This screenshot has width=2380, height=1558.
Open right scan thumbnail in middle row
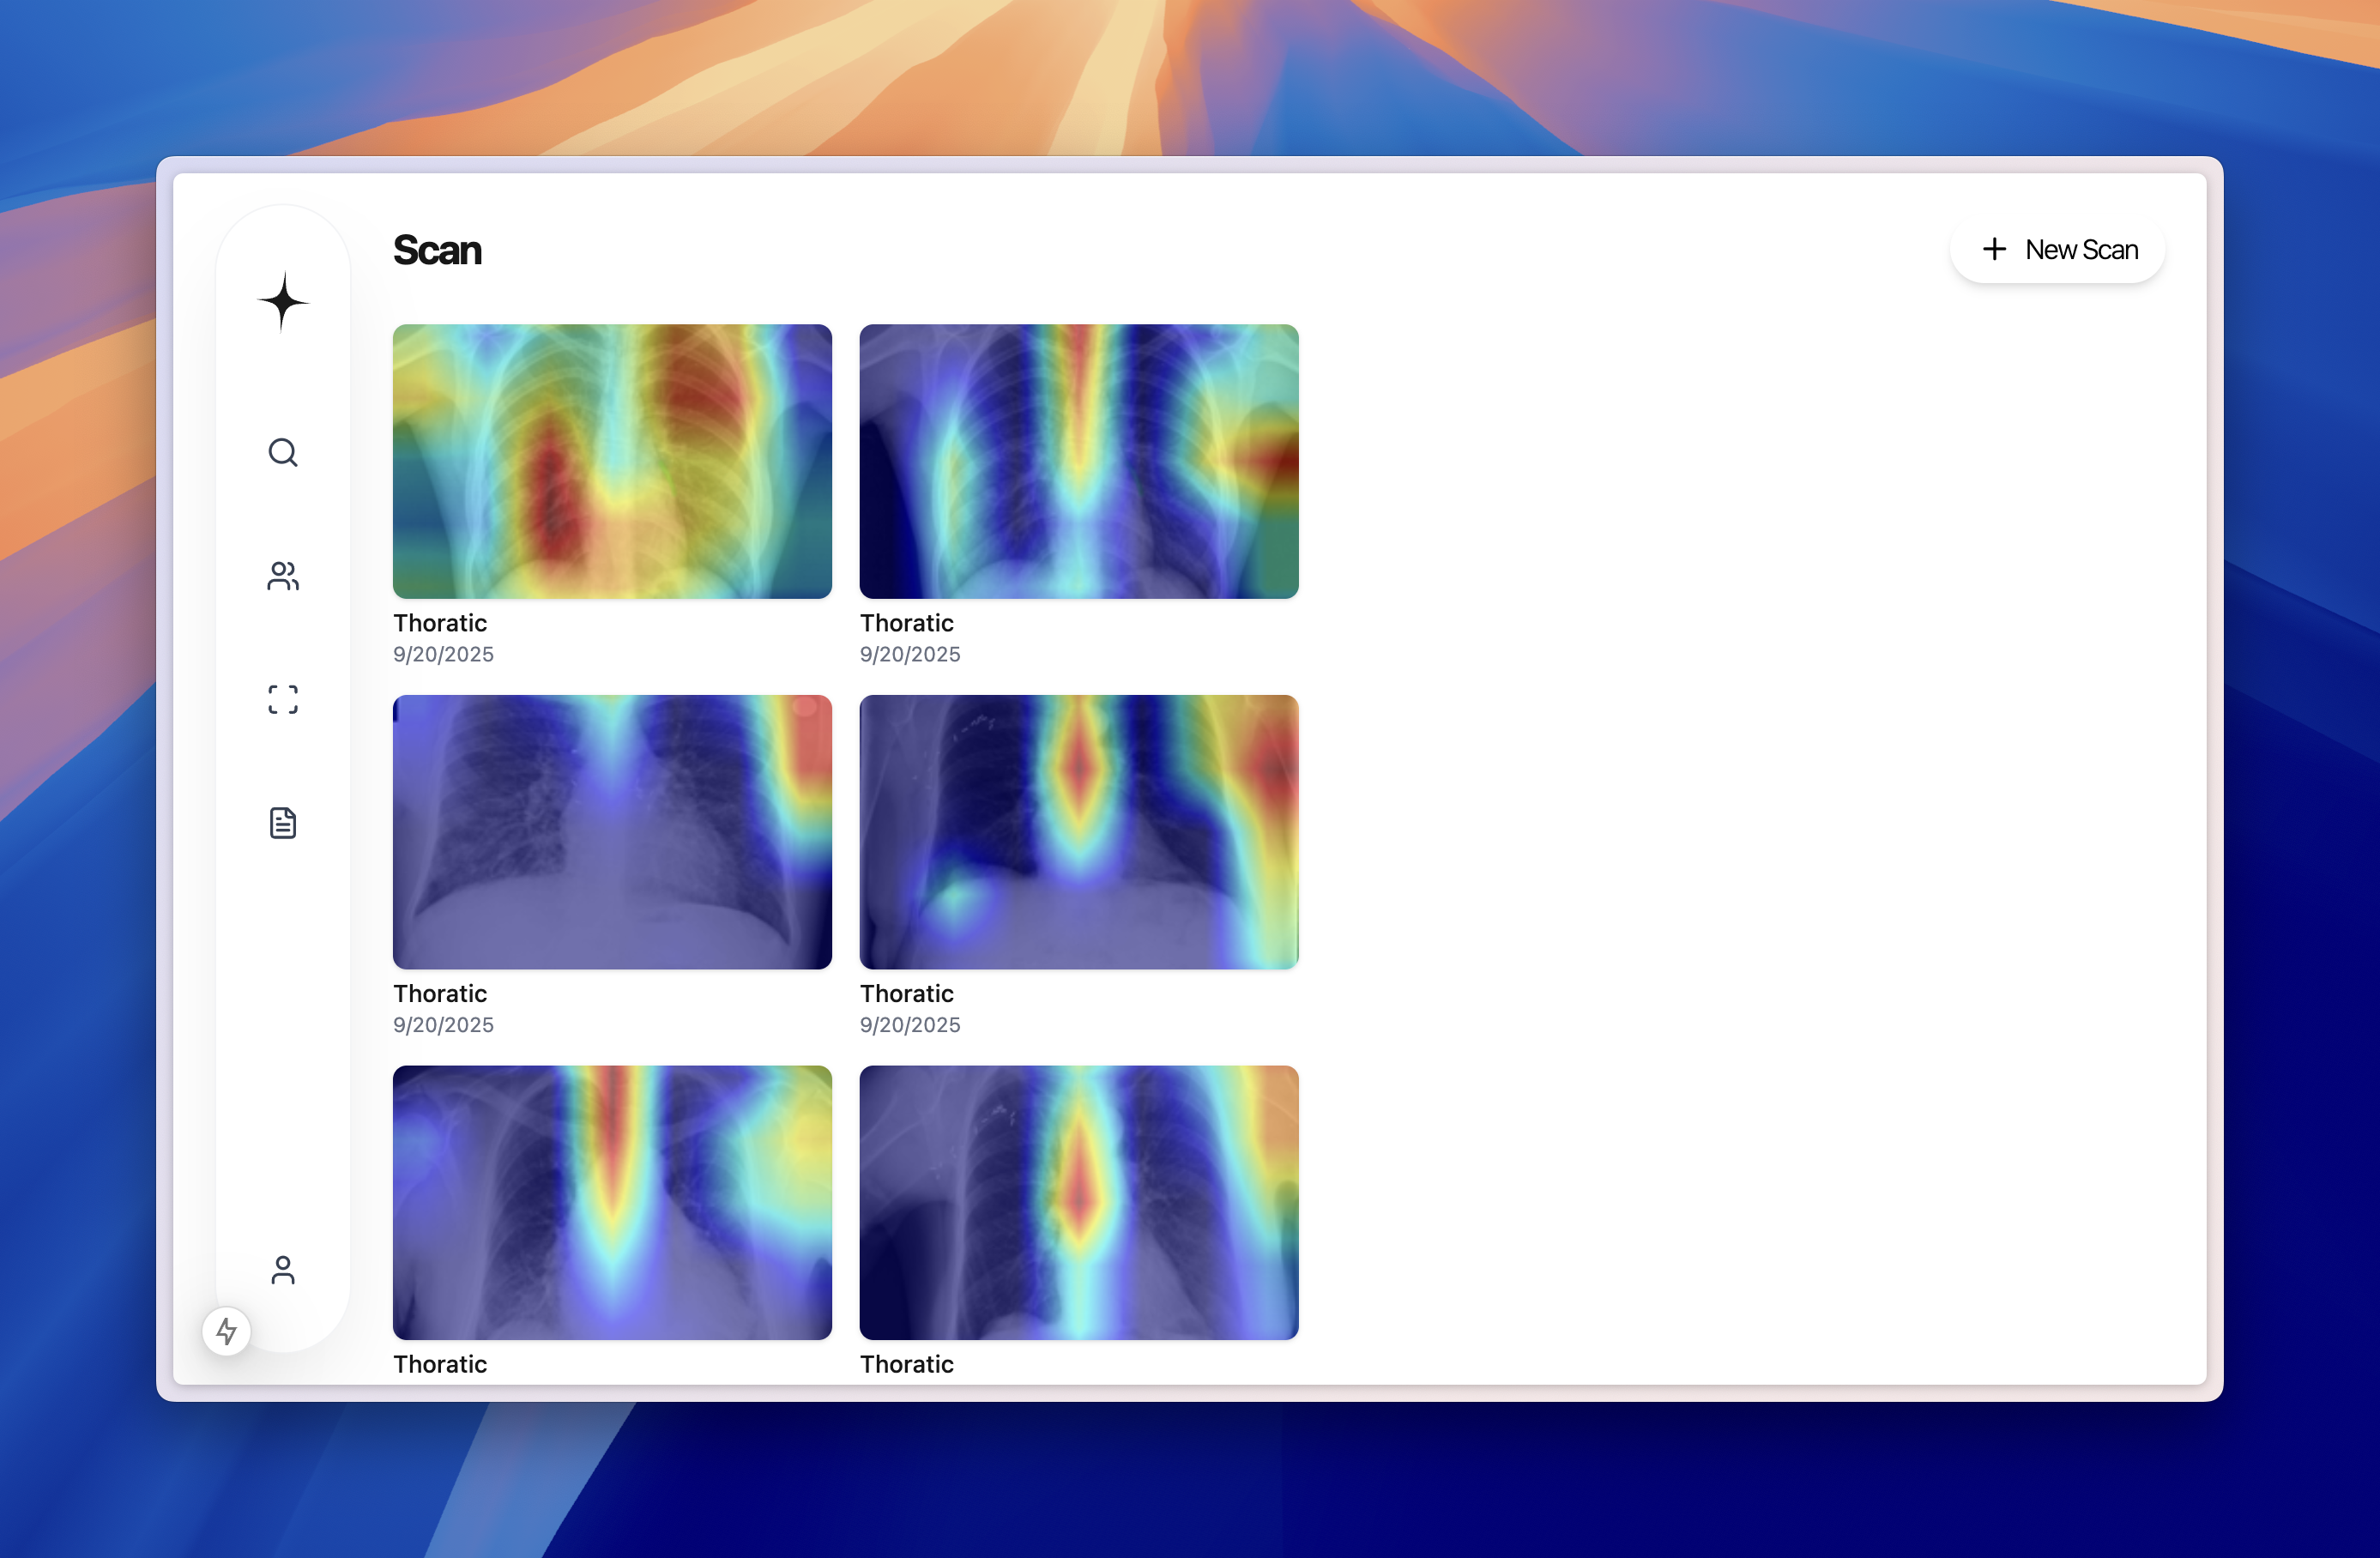coord(1079,832)
